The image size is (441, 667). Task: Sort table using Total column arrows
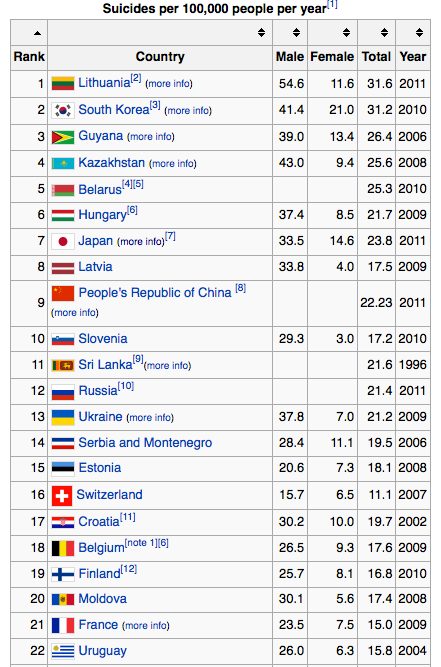384,32
